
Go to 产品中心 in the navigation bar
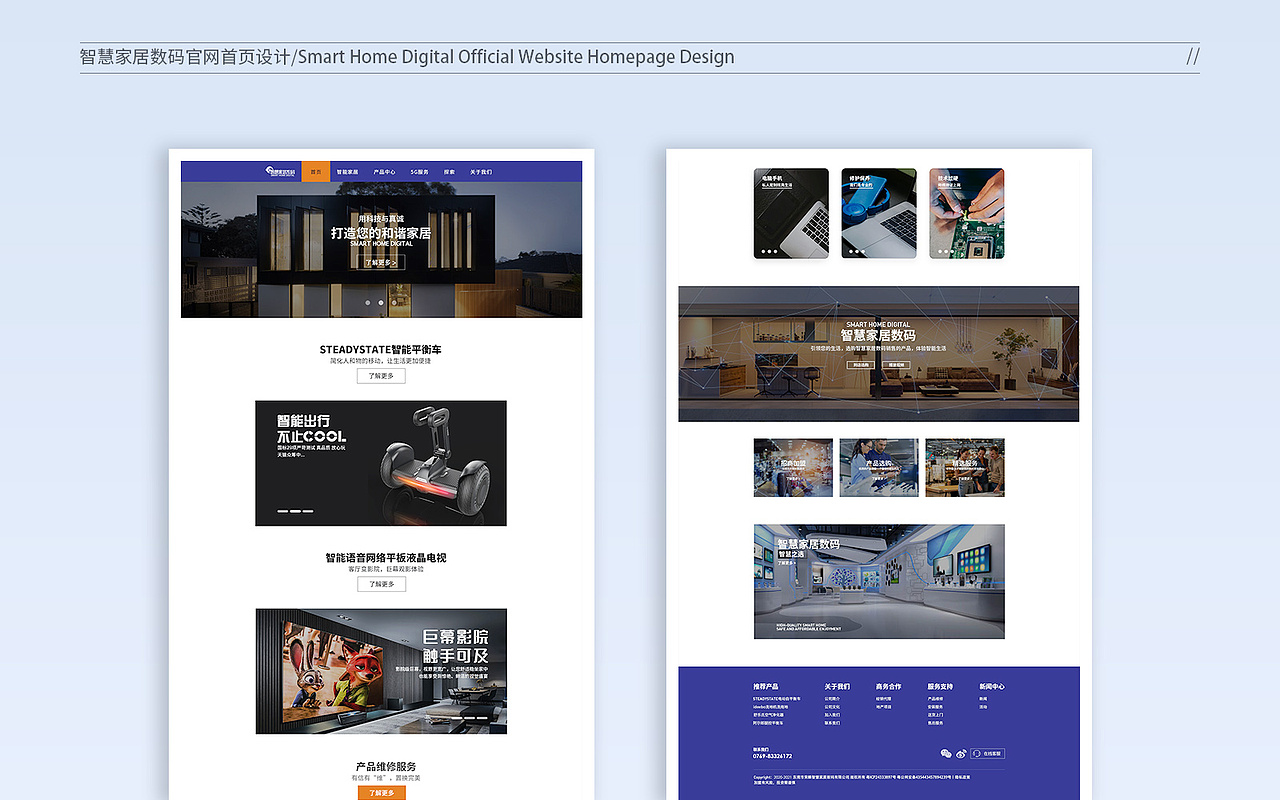[384, 171]
